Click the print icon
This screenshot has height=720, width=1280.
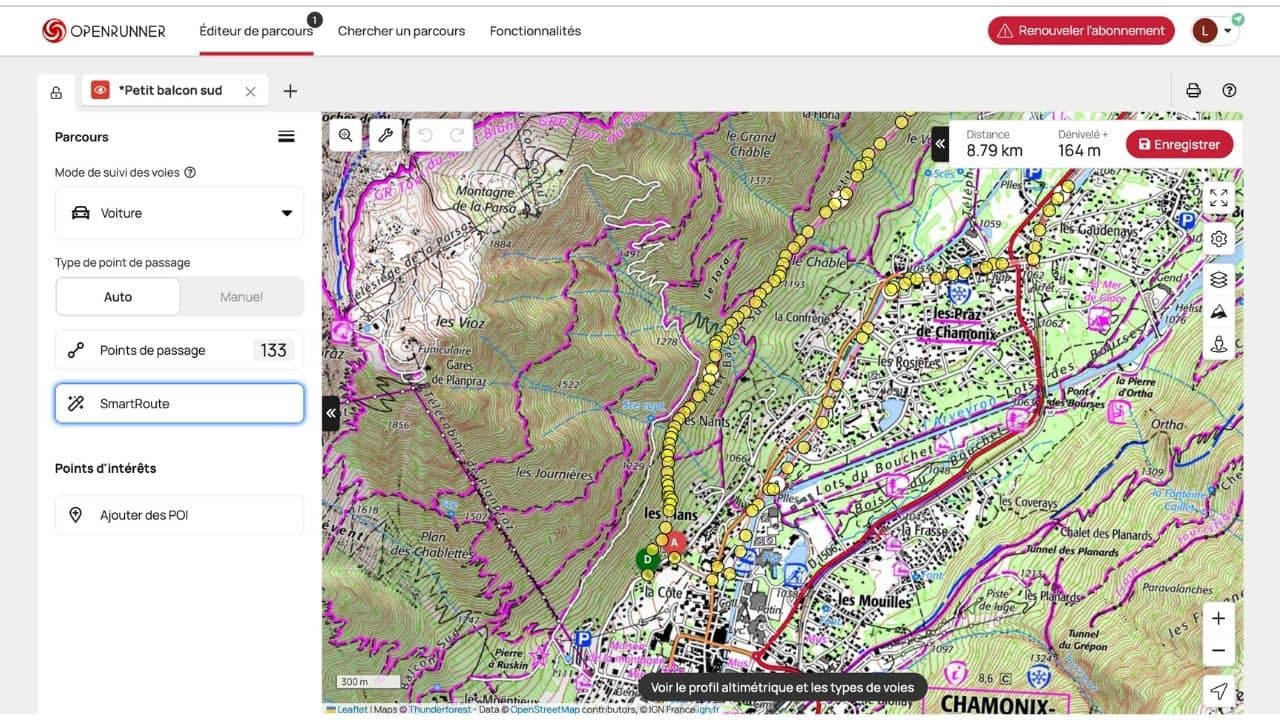tap(1193, 90)
